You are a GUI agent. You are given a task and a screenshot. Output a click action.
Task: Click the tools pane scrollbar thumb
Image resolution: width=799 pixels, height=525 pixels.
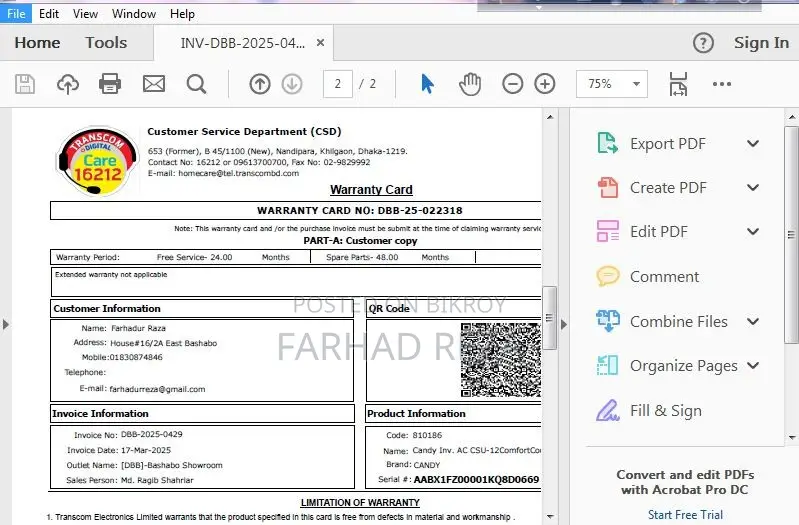point(791,234)
